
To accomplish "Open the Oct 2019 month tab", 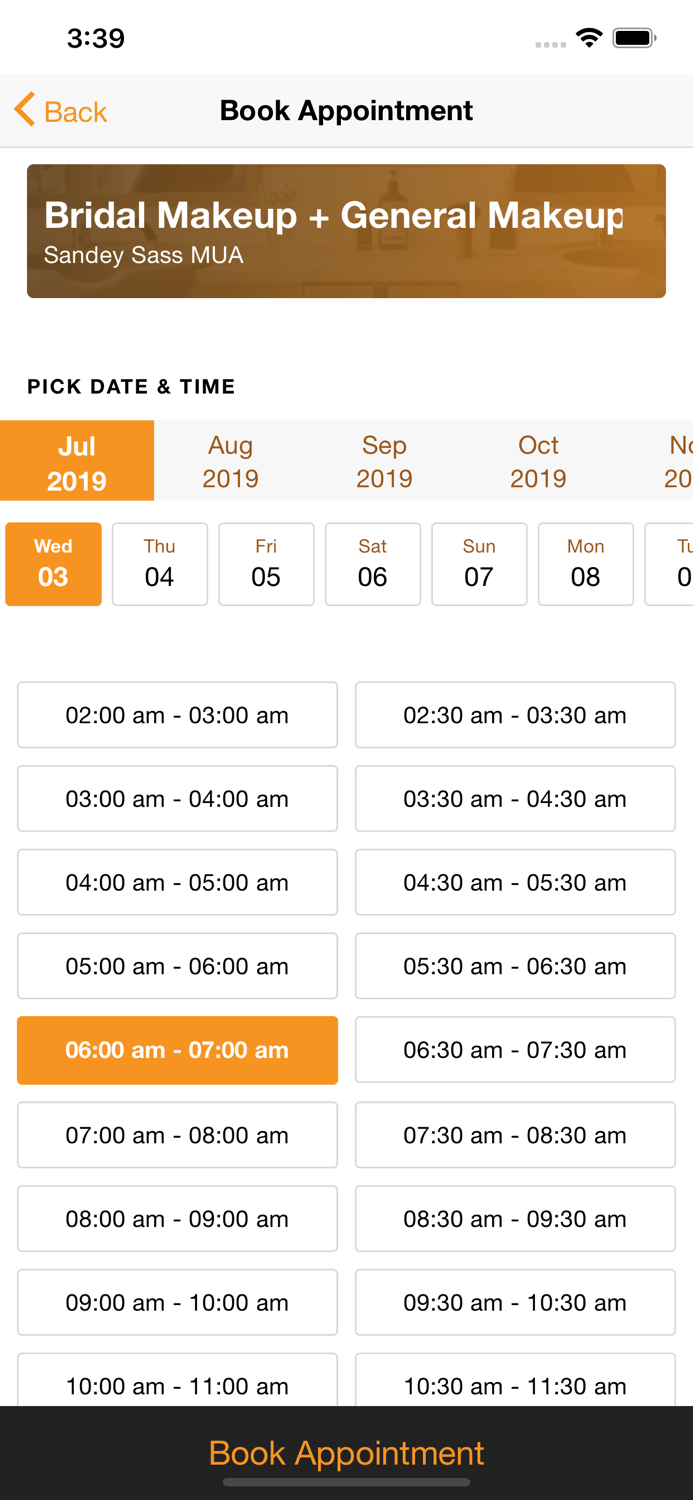I will 538,461.
